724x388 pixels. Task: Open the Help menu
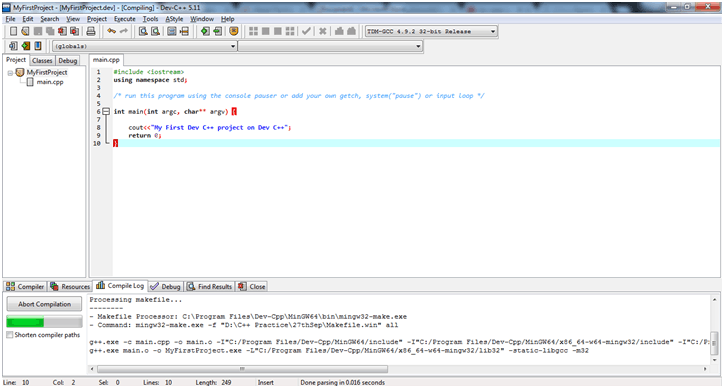click(227, 19)
